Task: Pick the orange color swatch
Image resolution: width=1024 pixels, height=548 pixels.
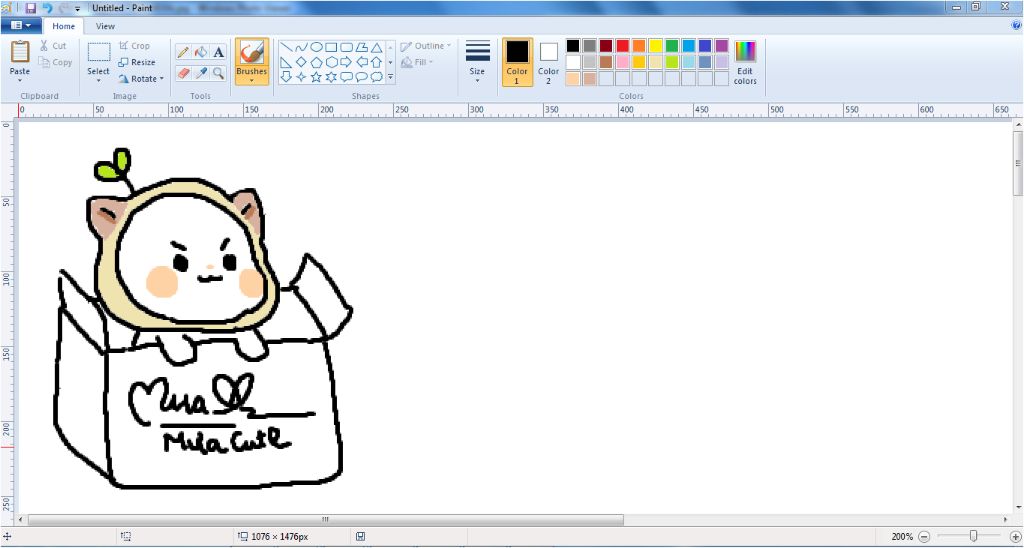Action: pyautogui.click(x=639, y=46)
